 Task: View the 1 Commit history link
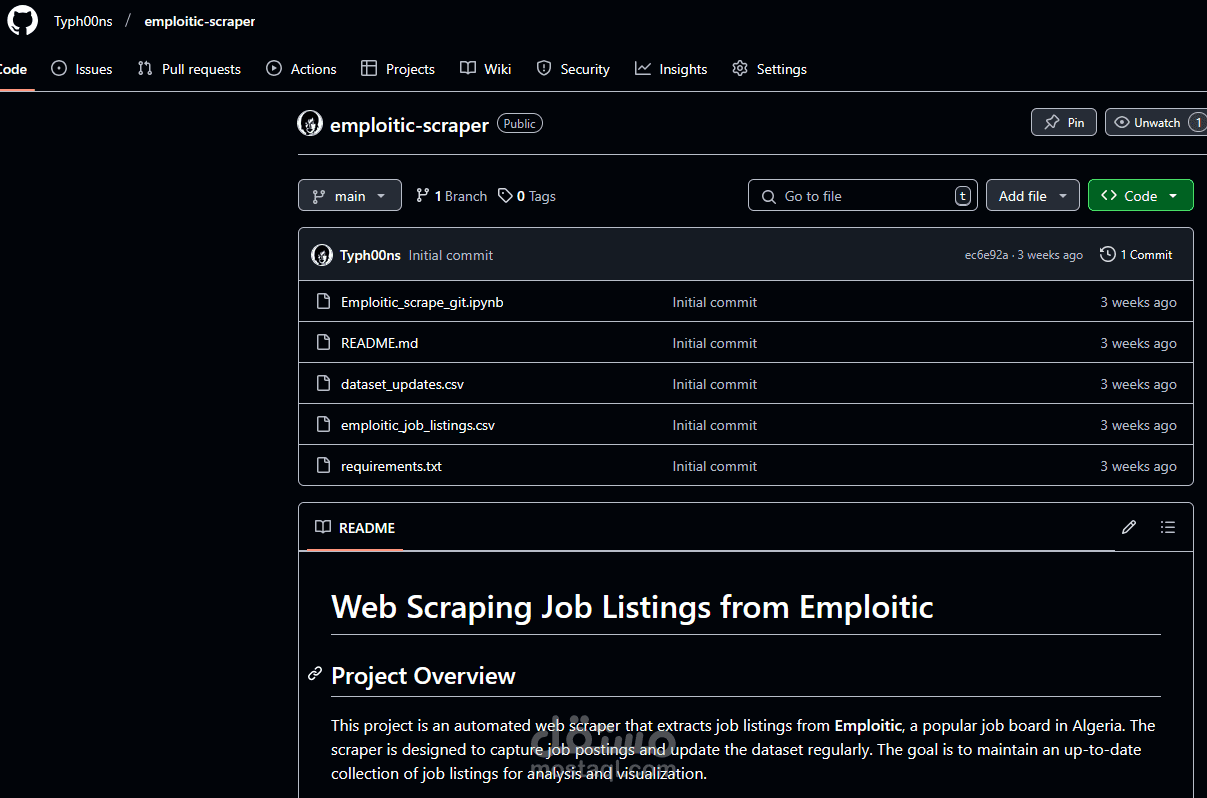[x=1136, y=255]
